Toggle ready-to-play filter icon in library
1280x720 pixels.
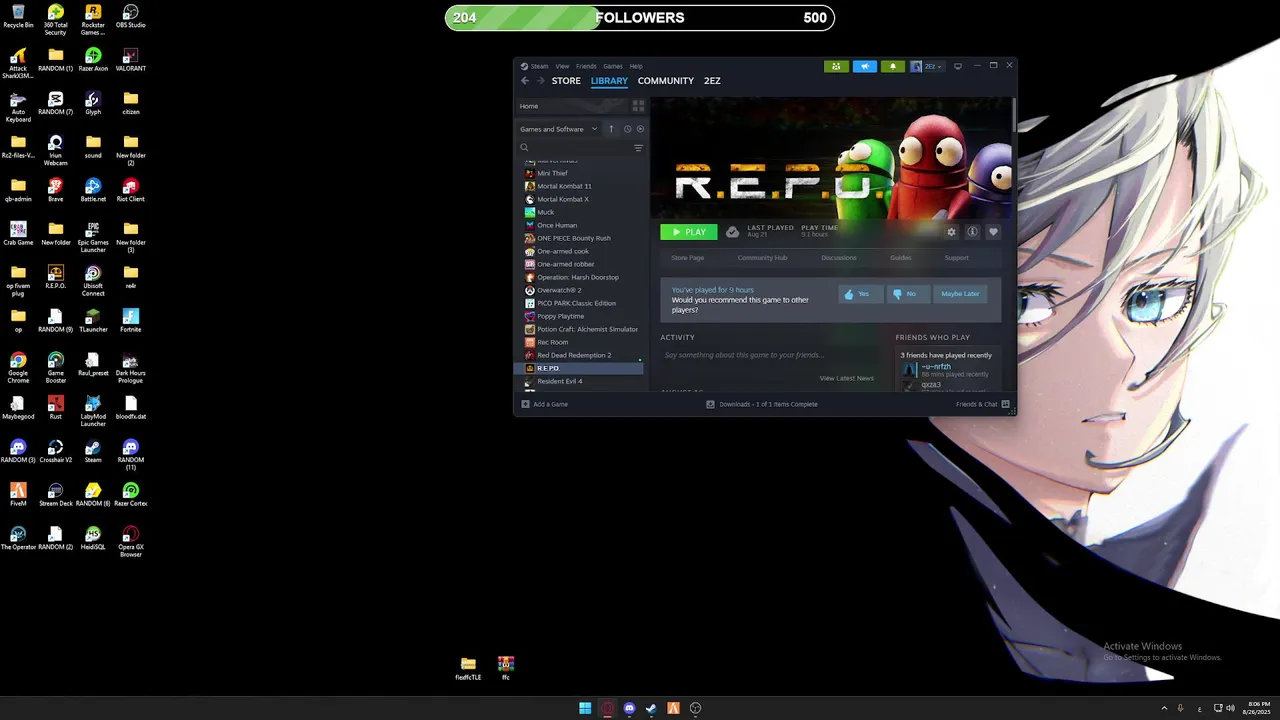640,129
